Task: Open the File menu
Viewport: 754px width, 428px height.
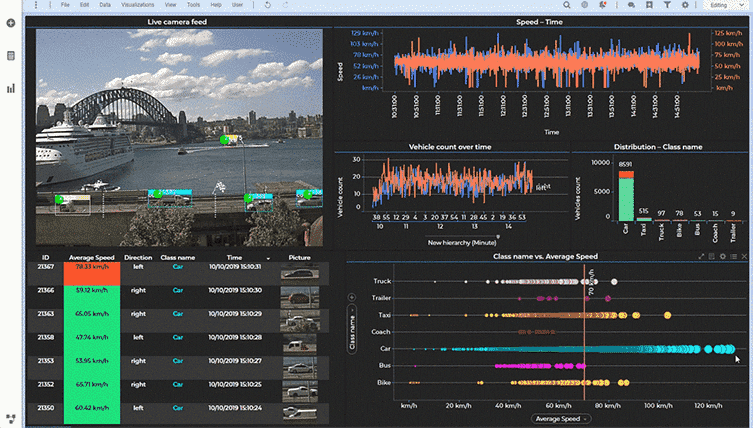Action: (x=65, y=5)
